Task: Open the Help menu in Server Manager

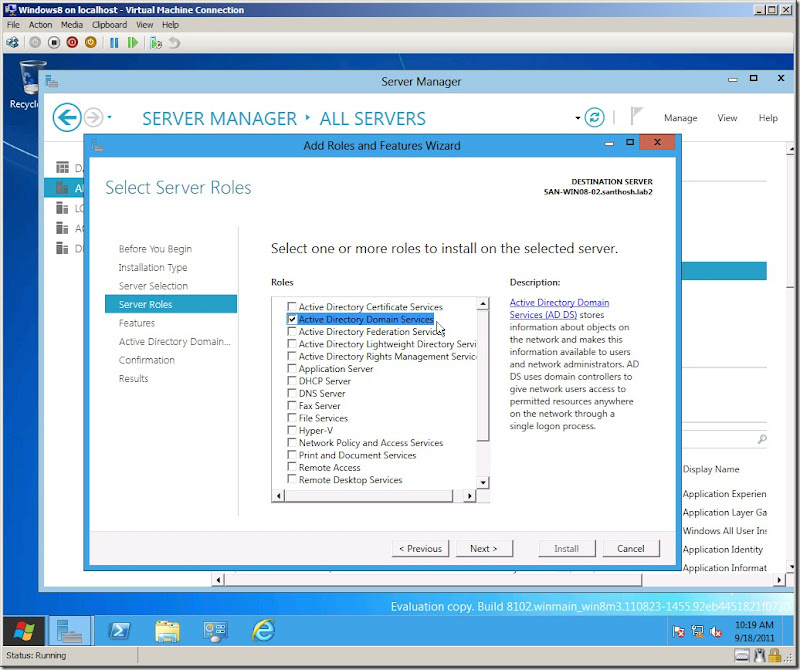Action: click(768, 118)
